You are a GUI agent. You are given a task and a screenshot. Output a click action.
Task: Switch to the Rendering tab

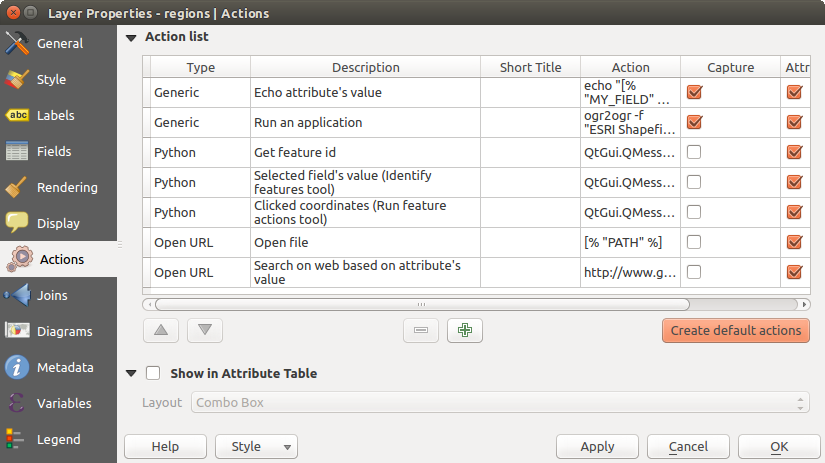point(67,188)
